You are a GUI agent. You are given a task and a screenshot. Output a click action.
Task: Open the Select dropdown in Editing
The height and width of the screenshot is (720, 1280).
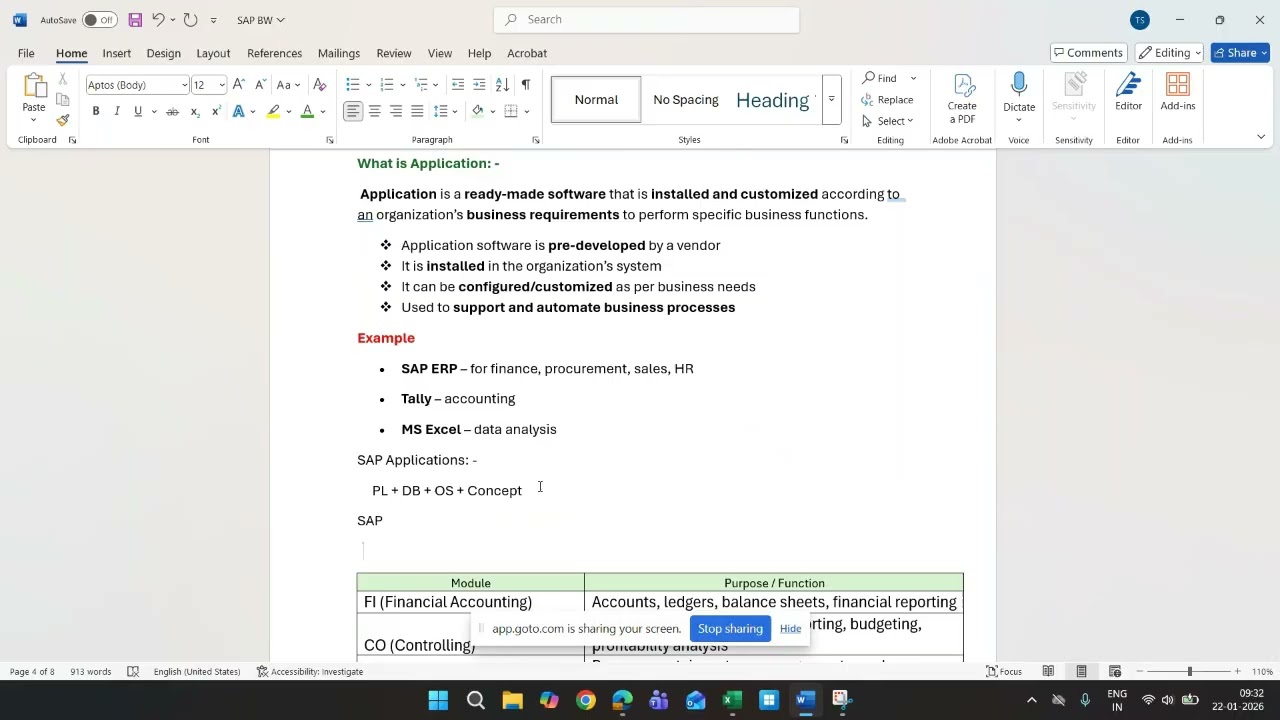tap(888, 121)
